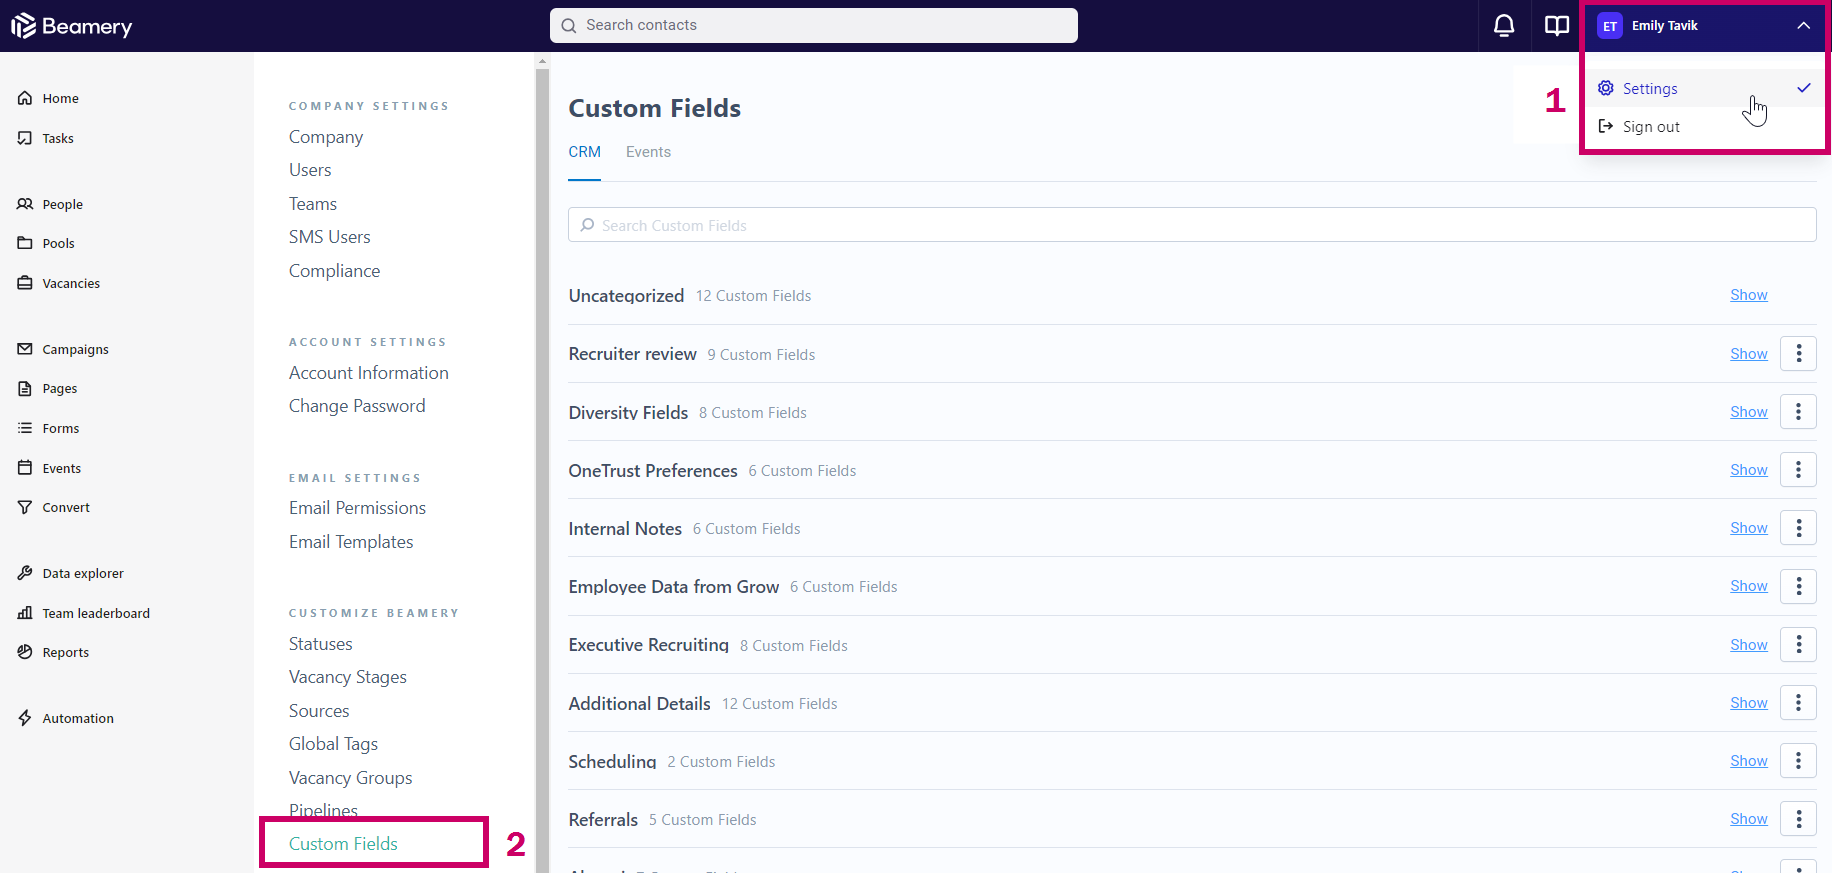Open Account Information page
Screen dimensions: 1832x873
[369, 373]
